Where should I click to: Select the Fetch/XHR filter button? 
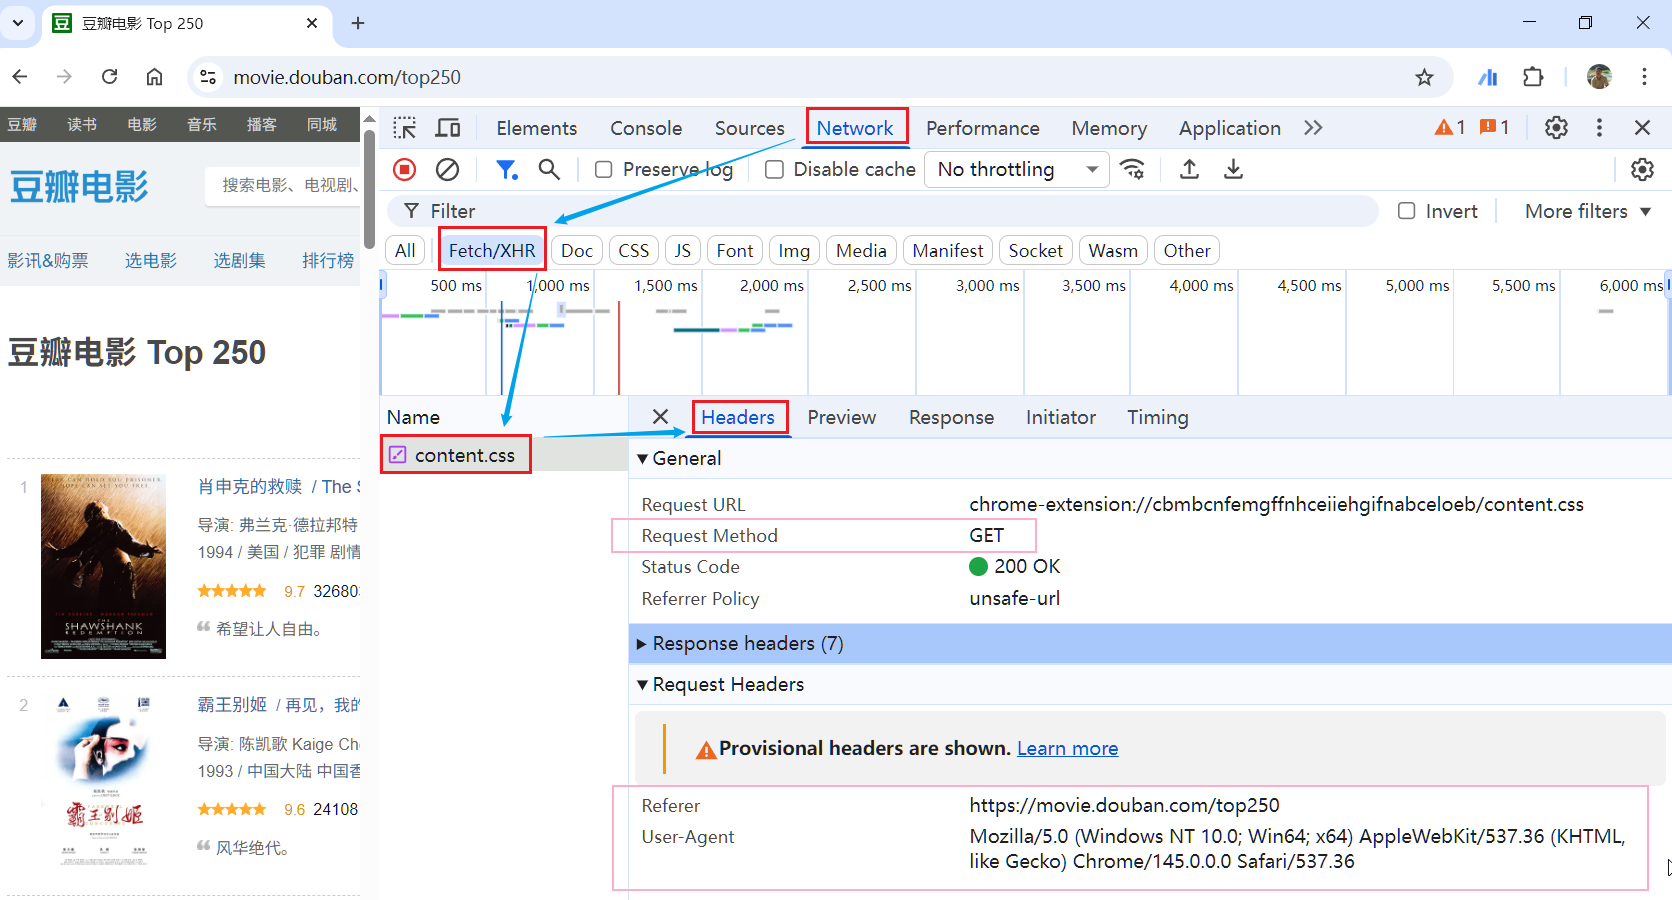coord(492,251)
